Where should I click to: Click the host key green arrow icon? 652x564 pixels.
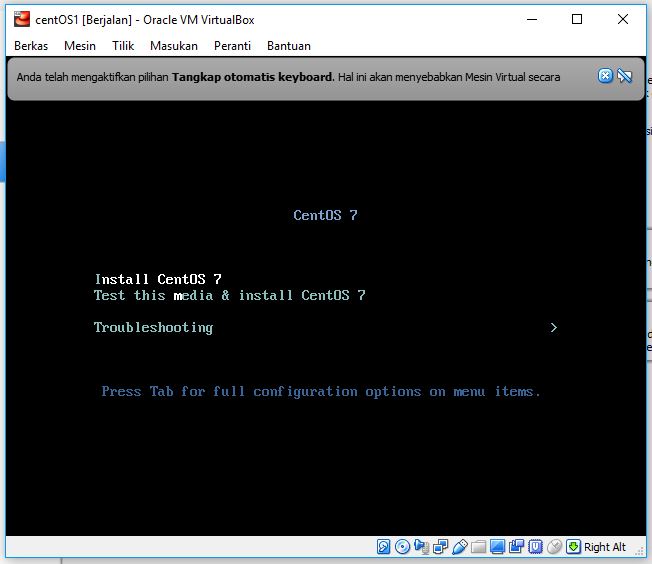[573, 547]
